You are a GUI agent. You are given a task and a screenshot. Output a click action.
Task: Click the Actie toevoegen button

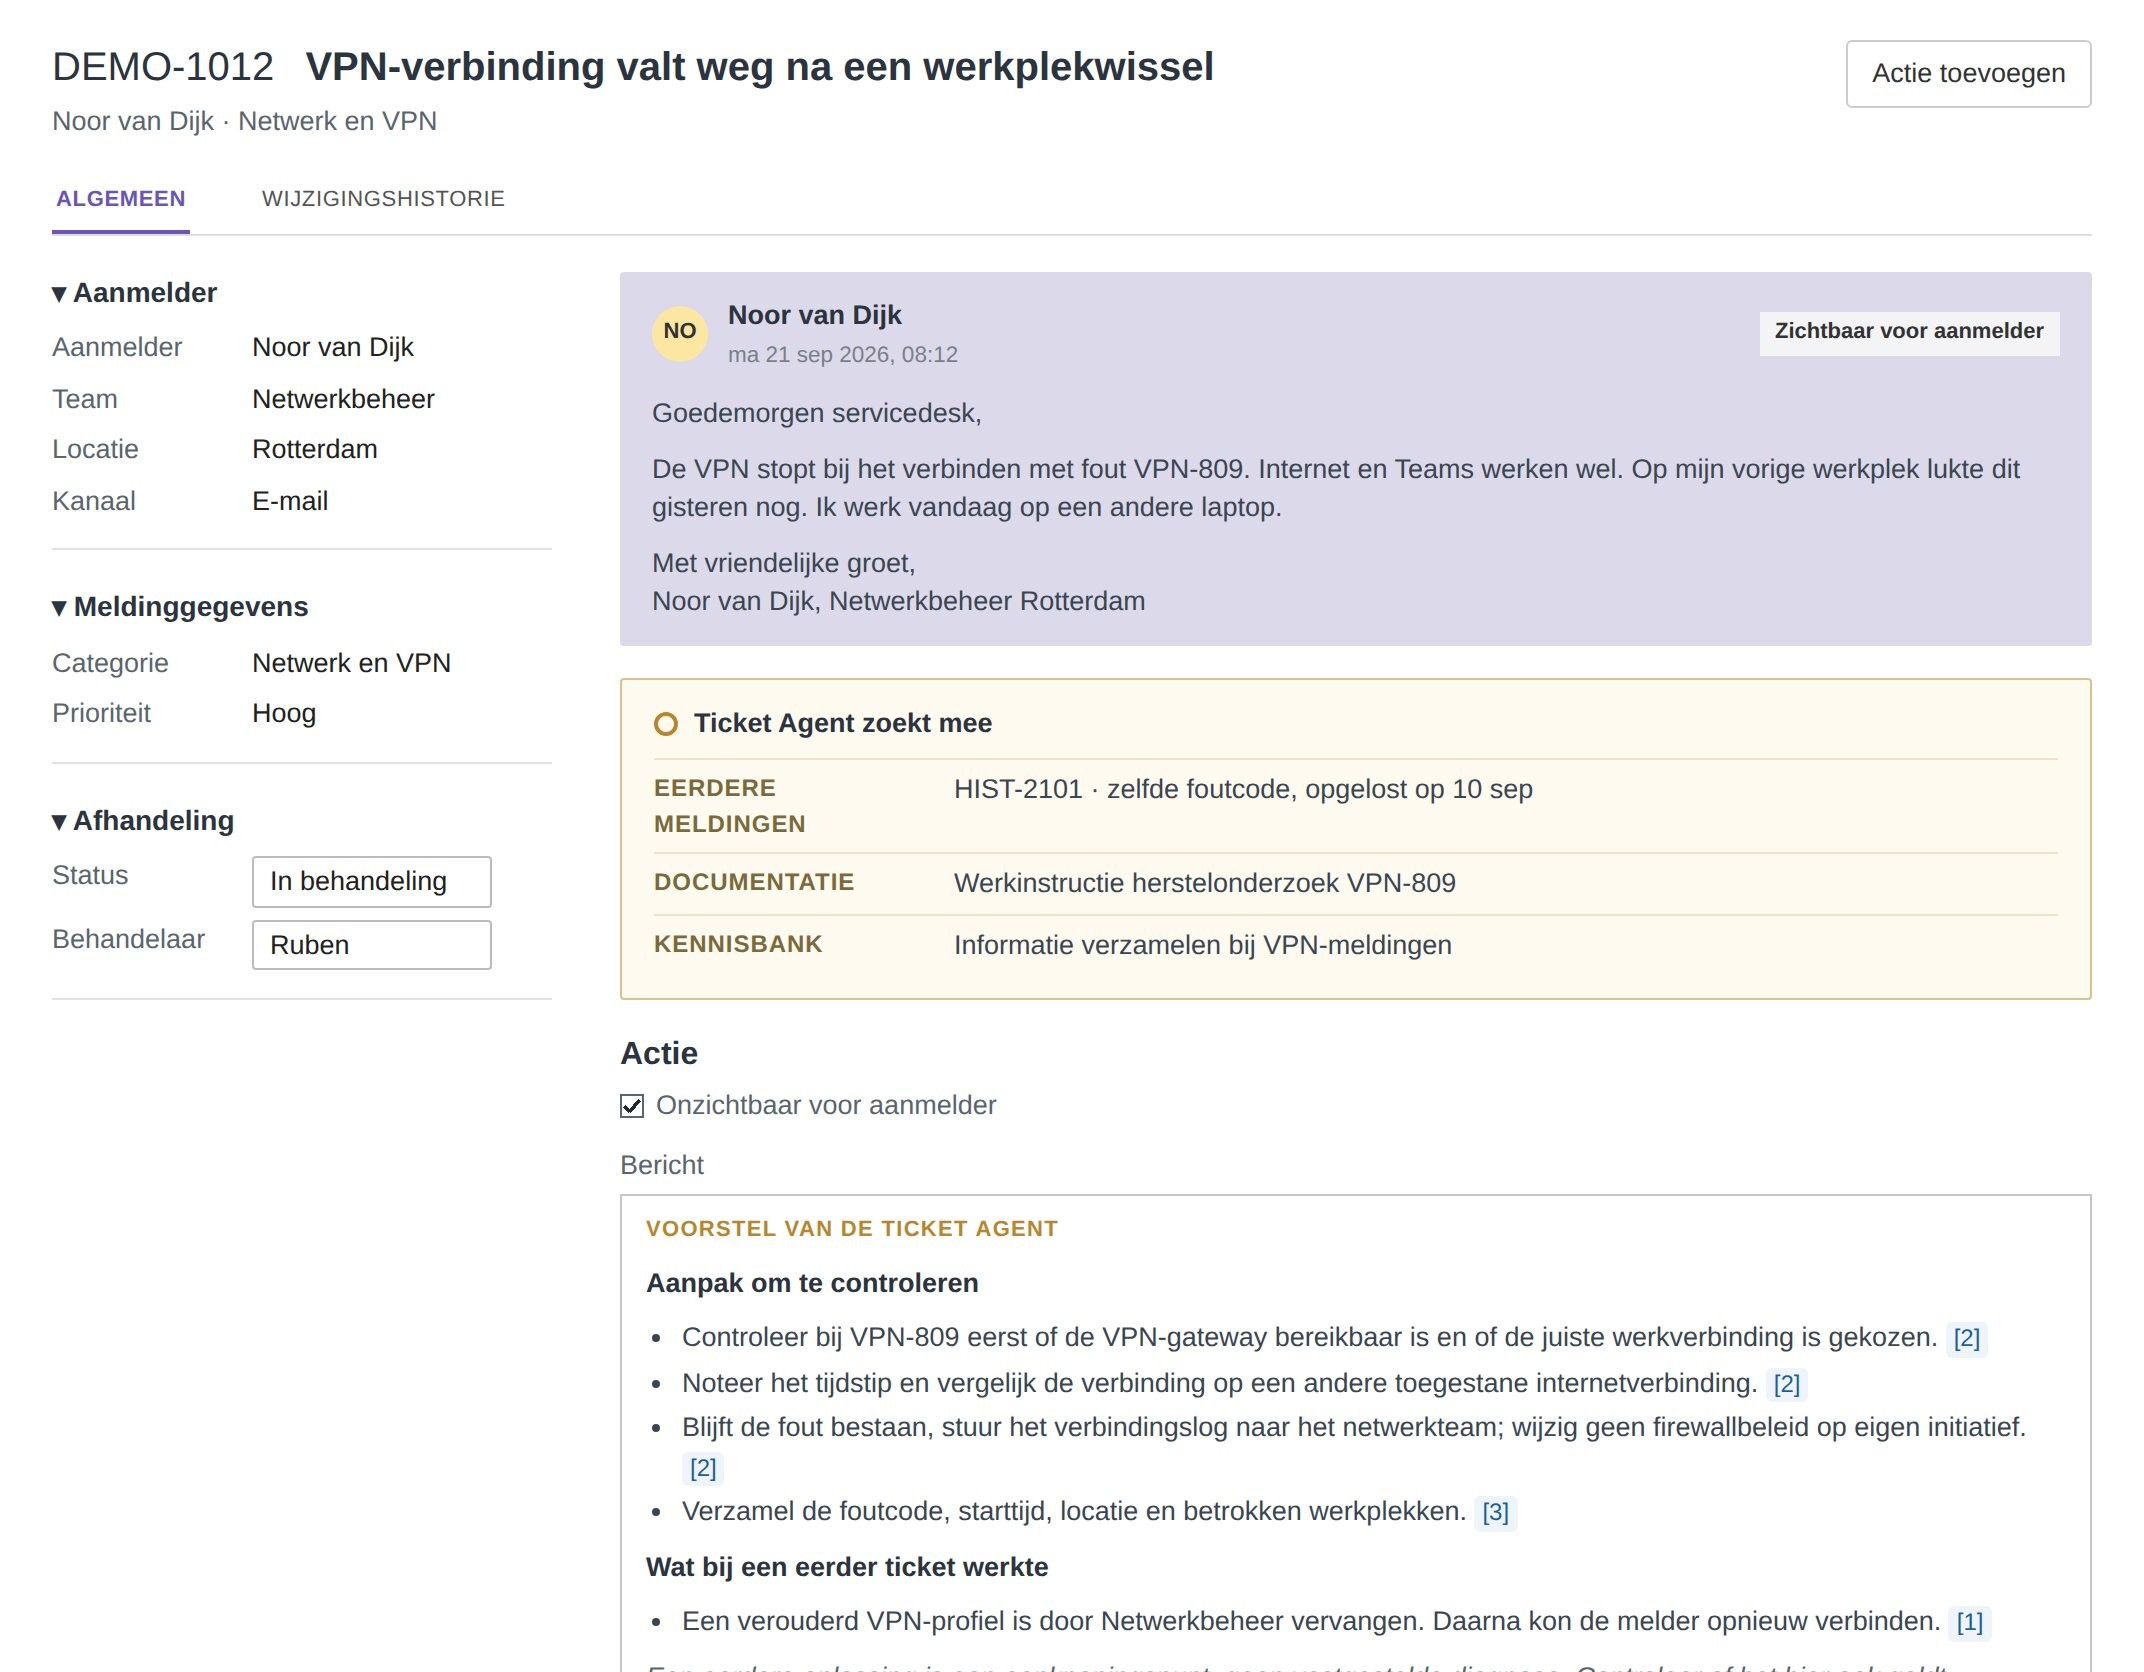(1968, 74)
